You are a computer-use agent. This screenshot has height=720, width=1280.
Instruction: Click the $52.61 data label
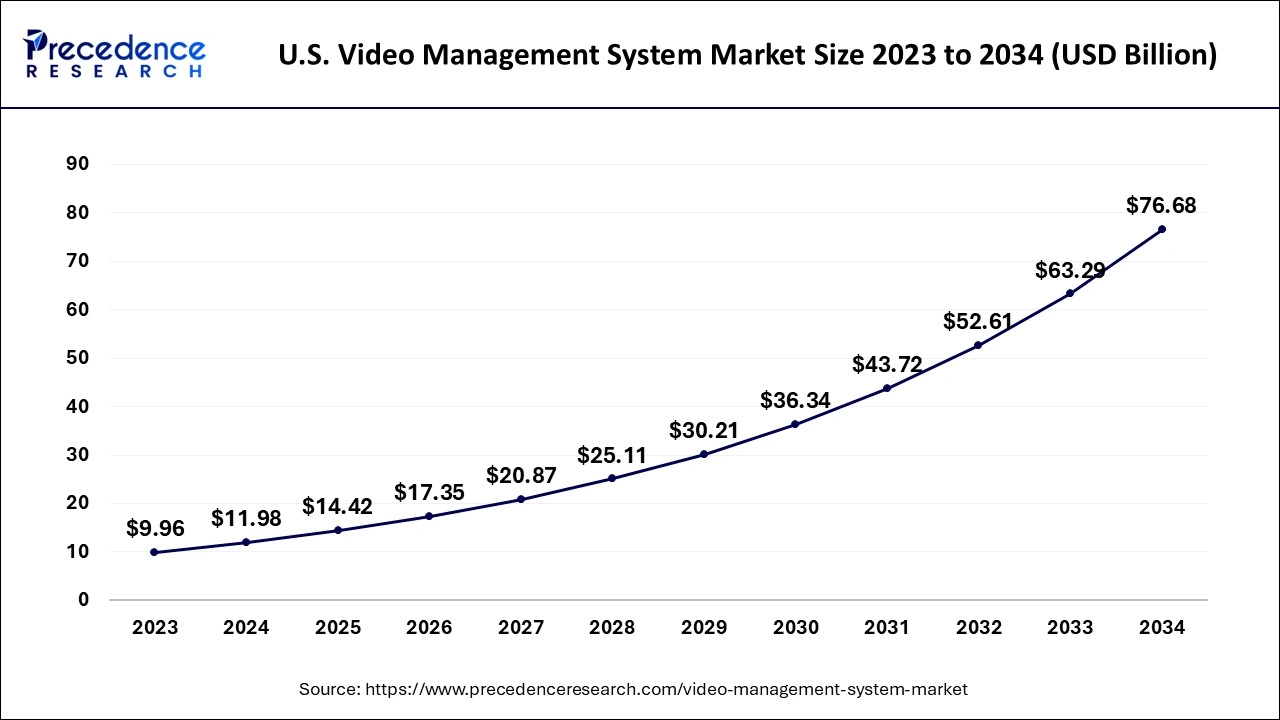978,322
